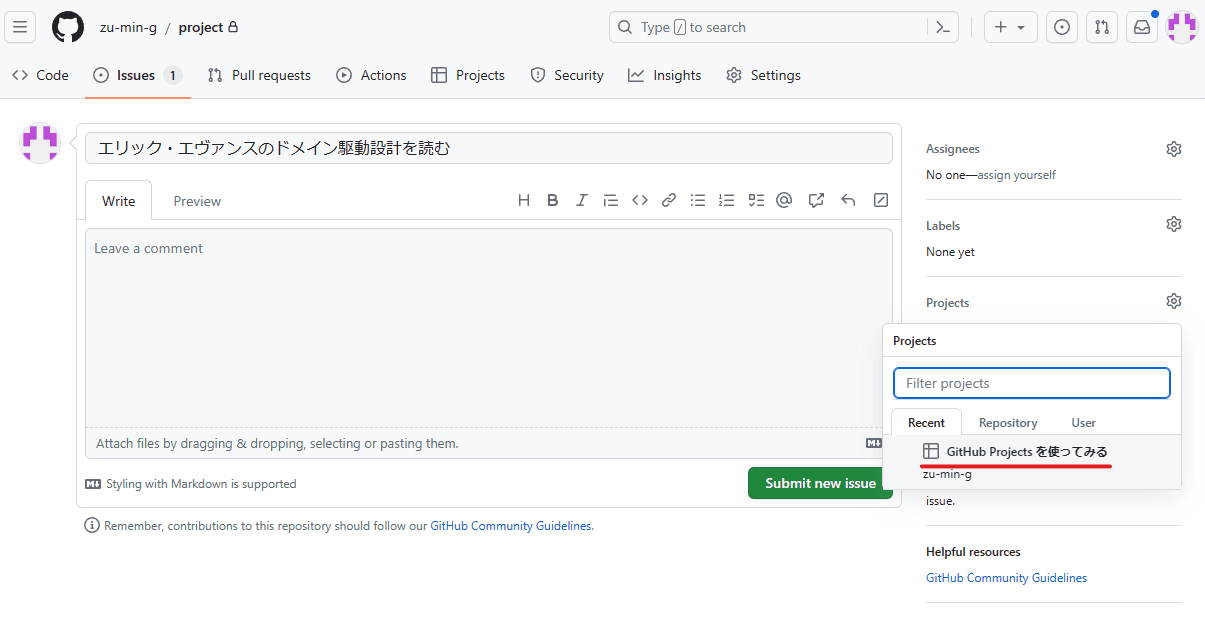Open the Pull requests tab

(x=259, y=75)
